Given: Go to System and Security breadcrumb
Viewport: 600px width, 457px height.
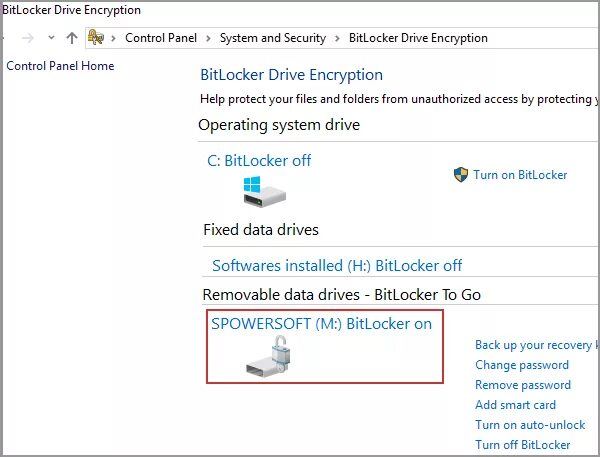Looking at the screenshot, I should click(x=272, y=38).
